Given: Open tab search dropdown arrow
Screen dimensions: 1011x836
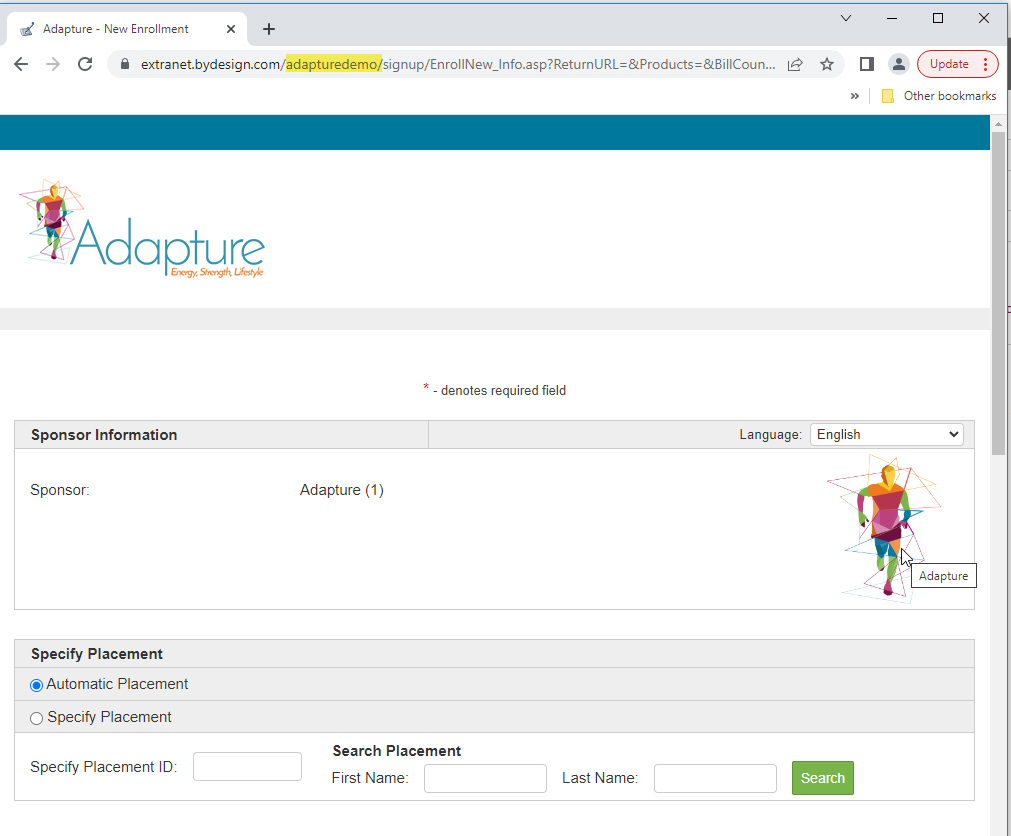Looking at the screenshot, I should point(846,18).
